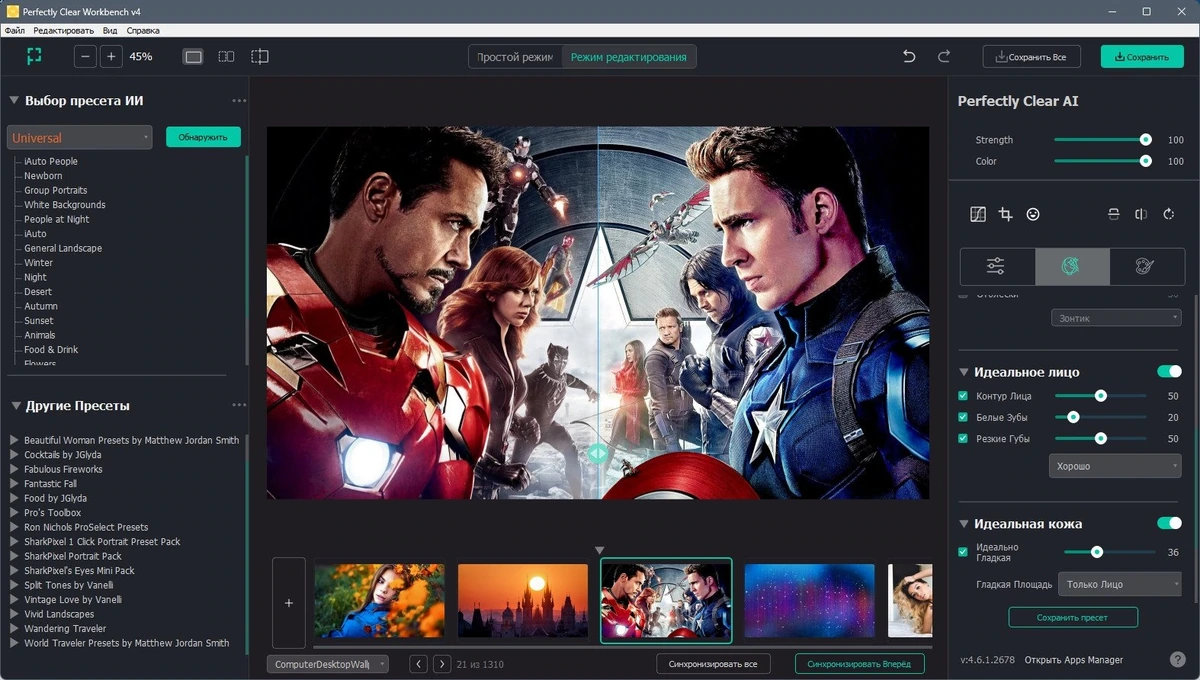This screenshot has height=680, width=1200.
Task: Open the tone curve tool icon
Action: click(978, 214)
